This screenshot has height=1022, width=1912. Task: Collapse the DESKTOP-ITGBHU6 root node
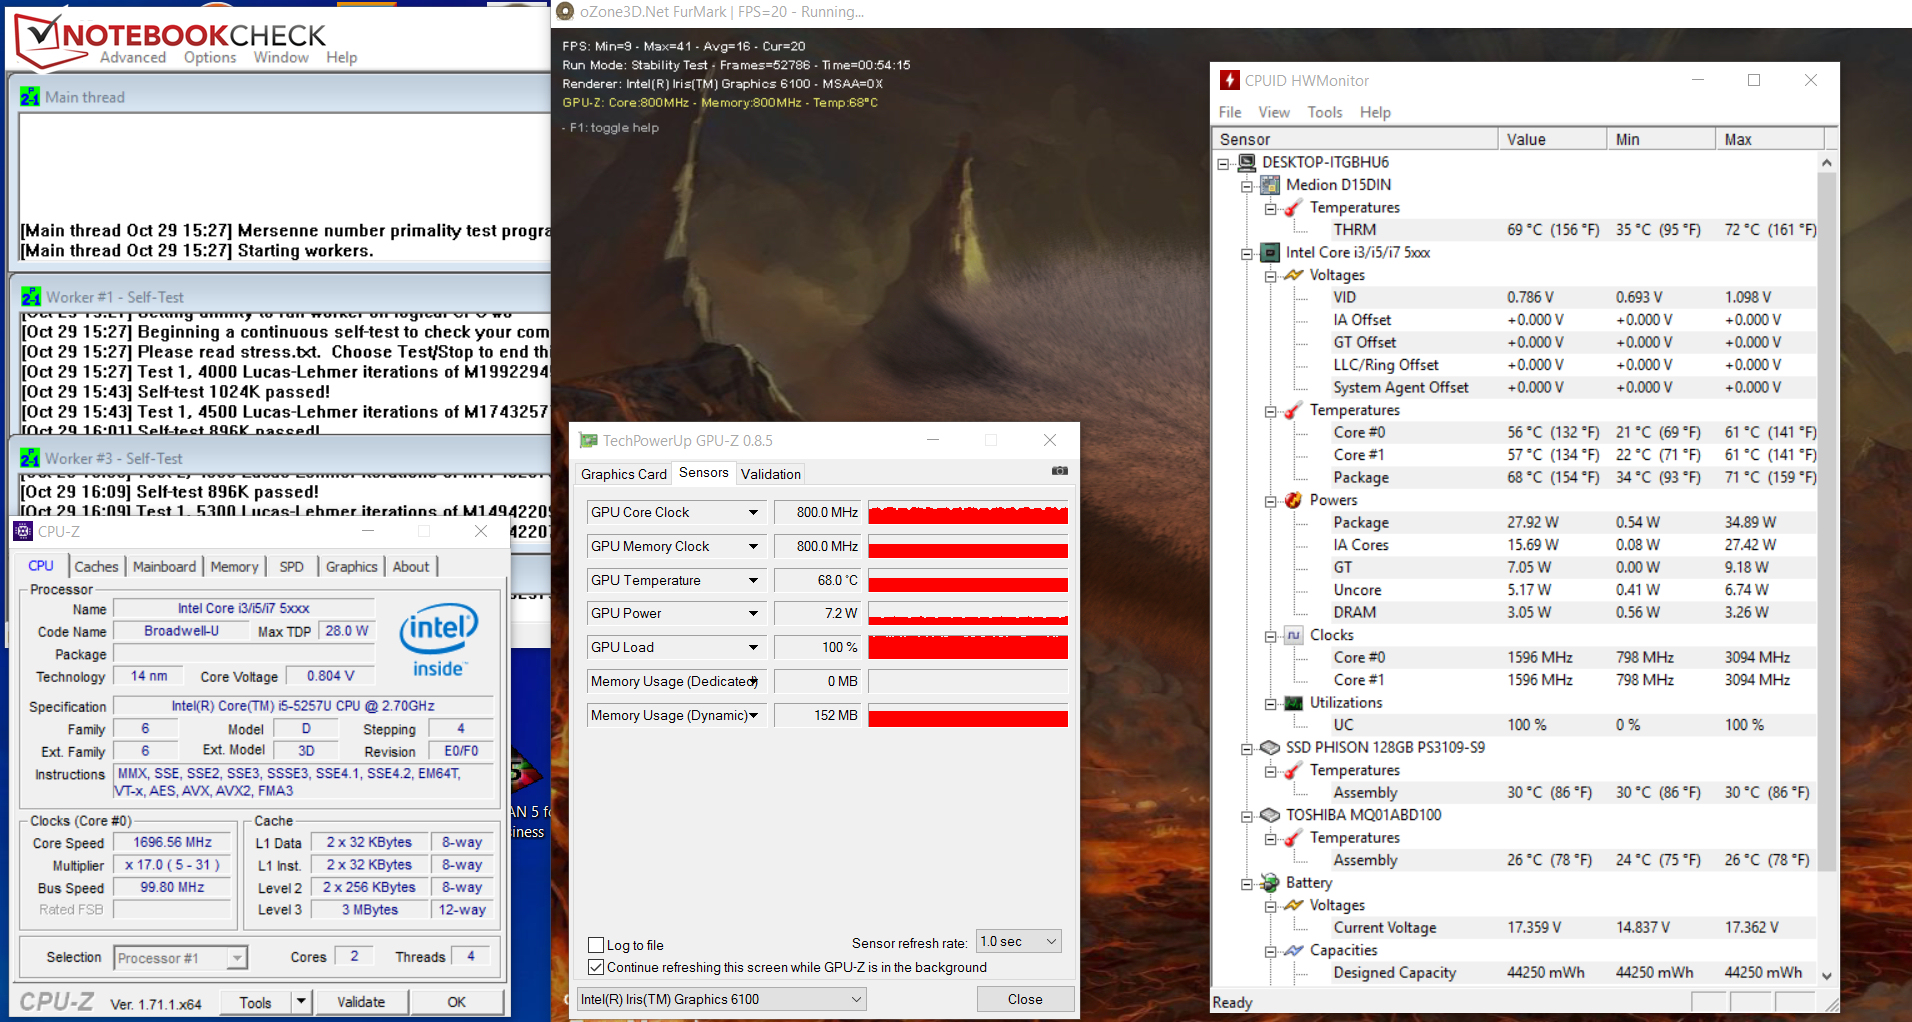(1223, 163)
